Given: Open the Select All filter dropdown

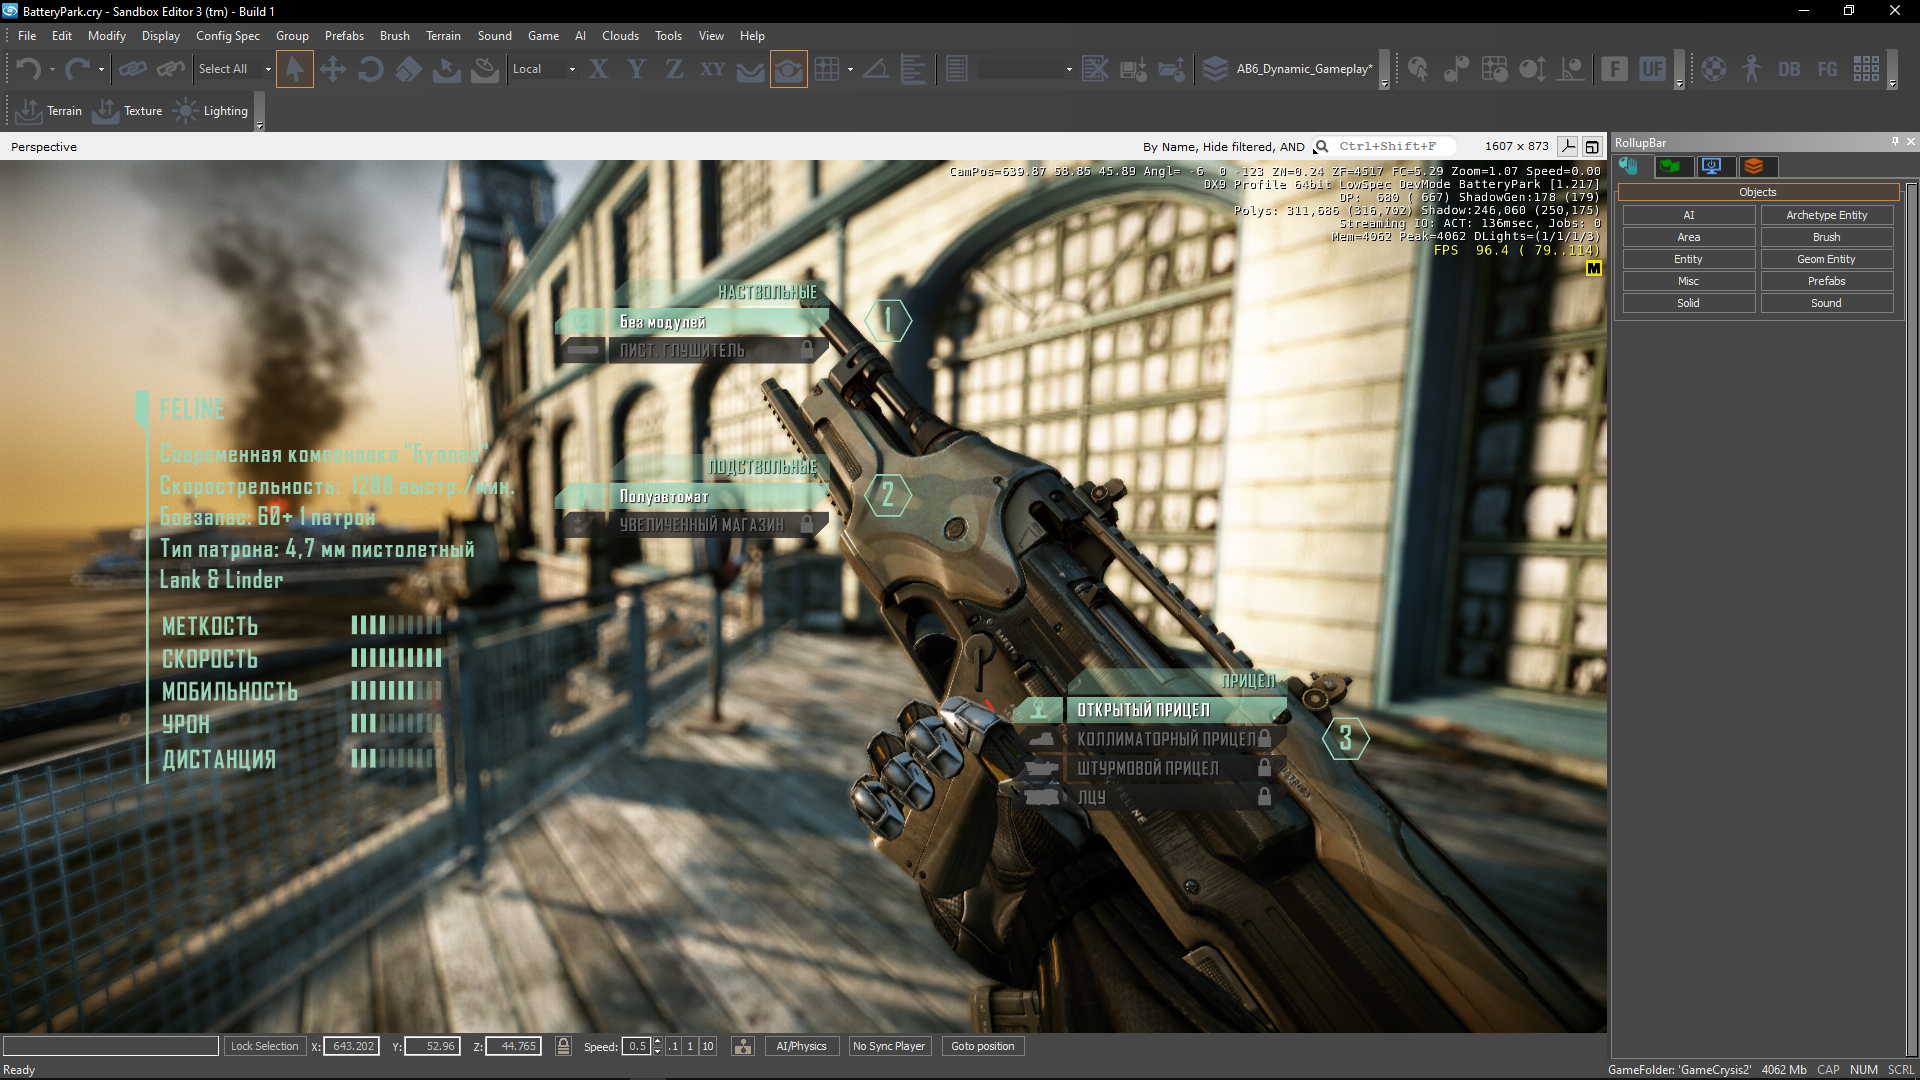Looking at the screenshot, I should point(267,69).
